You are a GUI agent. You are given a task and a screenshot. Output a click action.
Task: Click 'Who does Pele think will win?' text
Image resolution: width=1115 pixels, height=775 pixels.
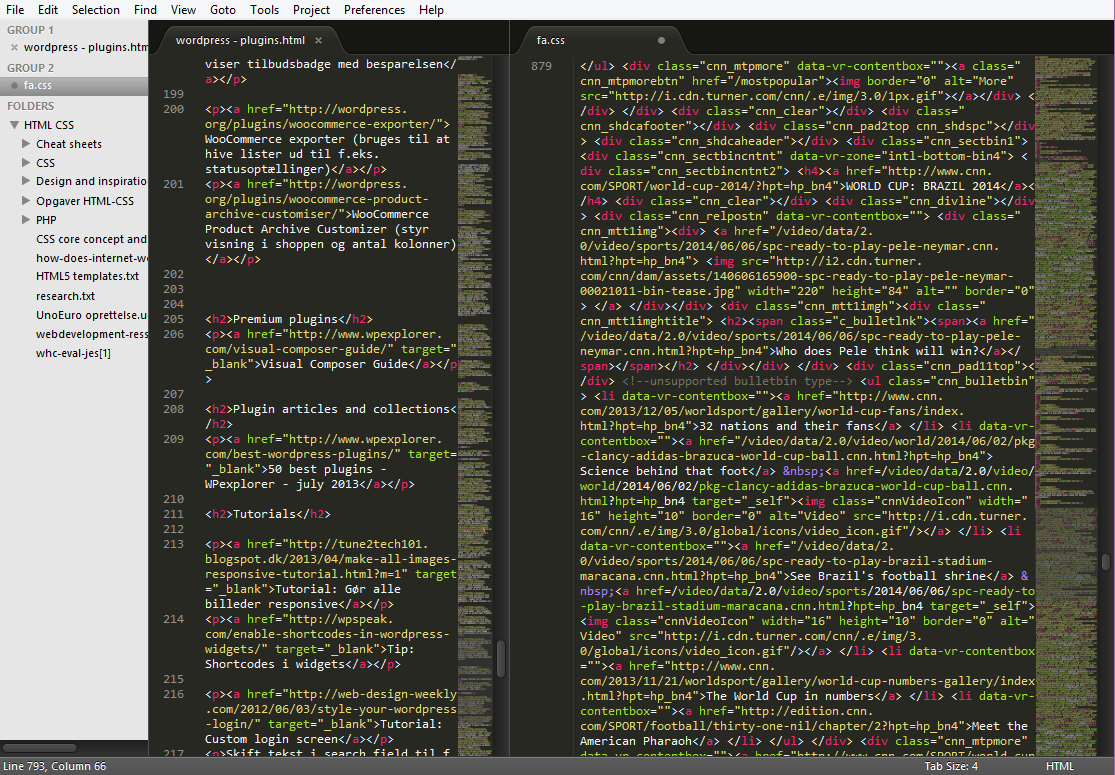click(x=875, y=351)
